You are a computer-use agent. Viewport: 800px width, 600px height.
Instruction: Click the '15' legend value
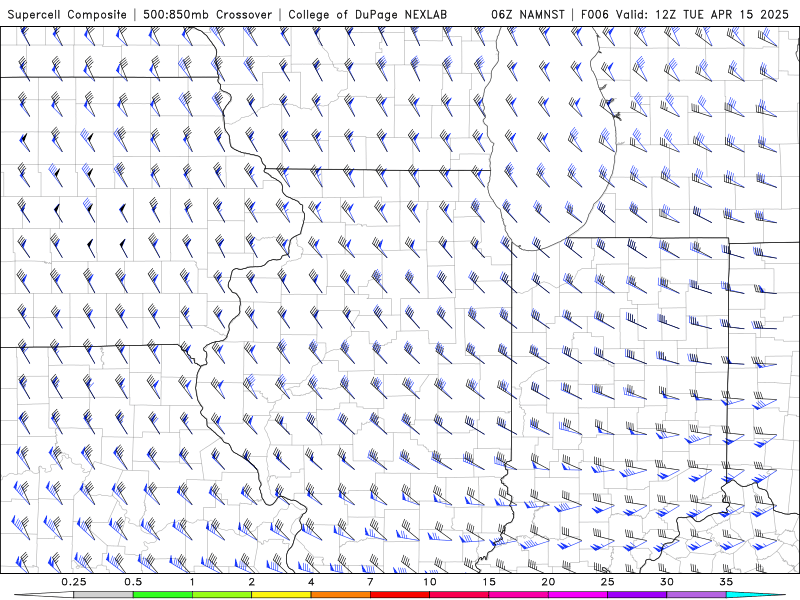[489, 582]
